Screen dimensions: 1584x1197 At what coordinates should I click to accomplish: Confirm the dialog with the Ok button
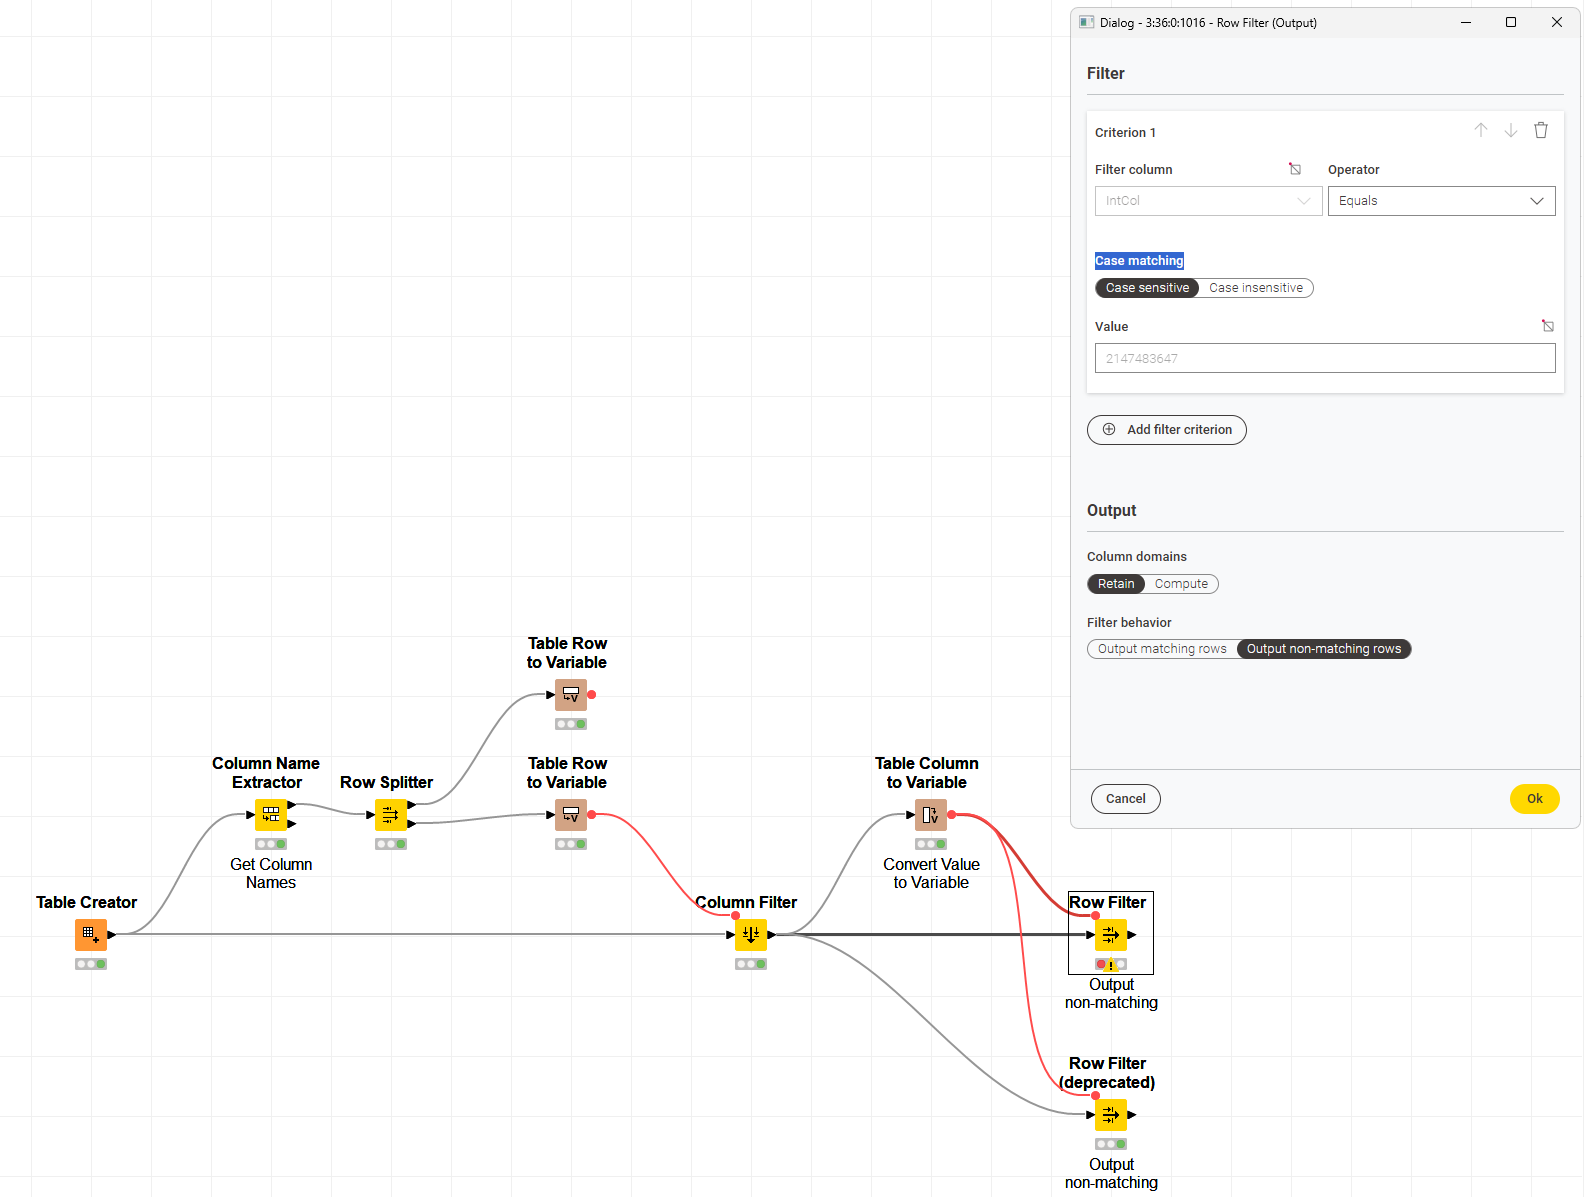[1534, 799]
